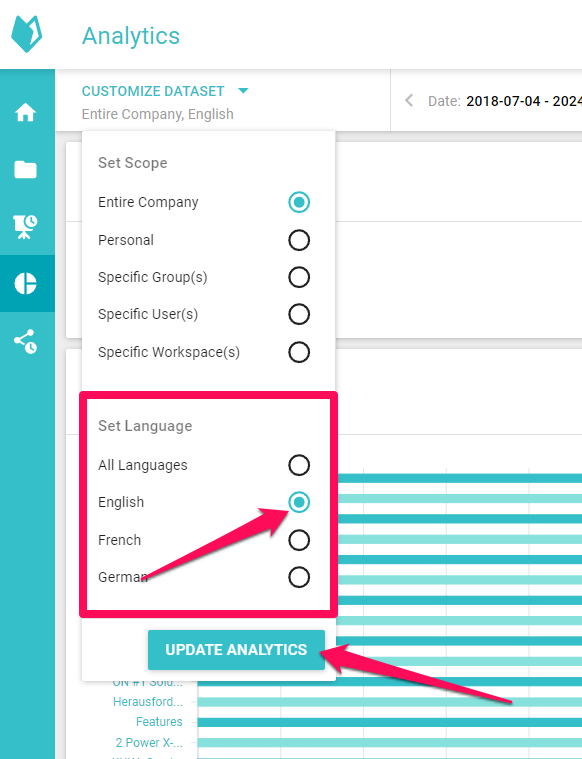Click the teal fox logo

[x=27, y=34]
